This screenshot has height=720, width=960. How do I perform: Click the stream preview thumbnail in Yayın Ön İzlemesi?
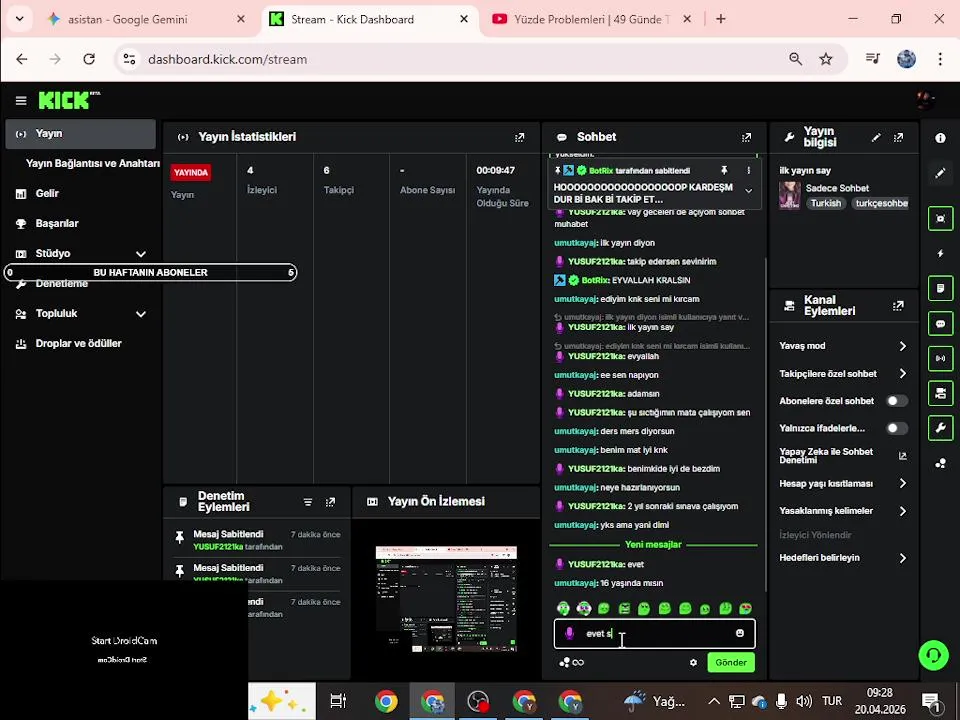[x=446, y=599]
